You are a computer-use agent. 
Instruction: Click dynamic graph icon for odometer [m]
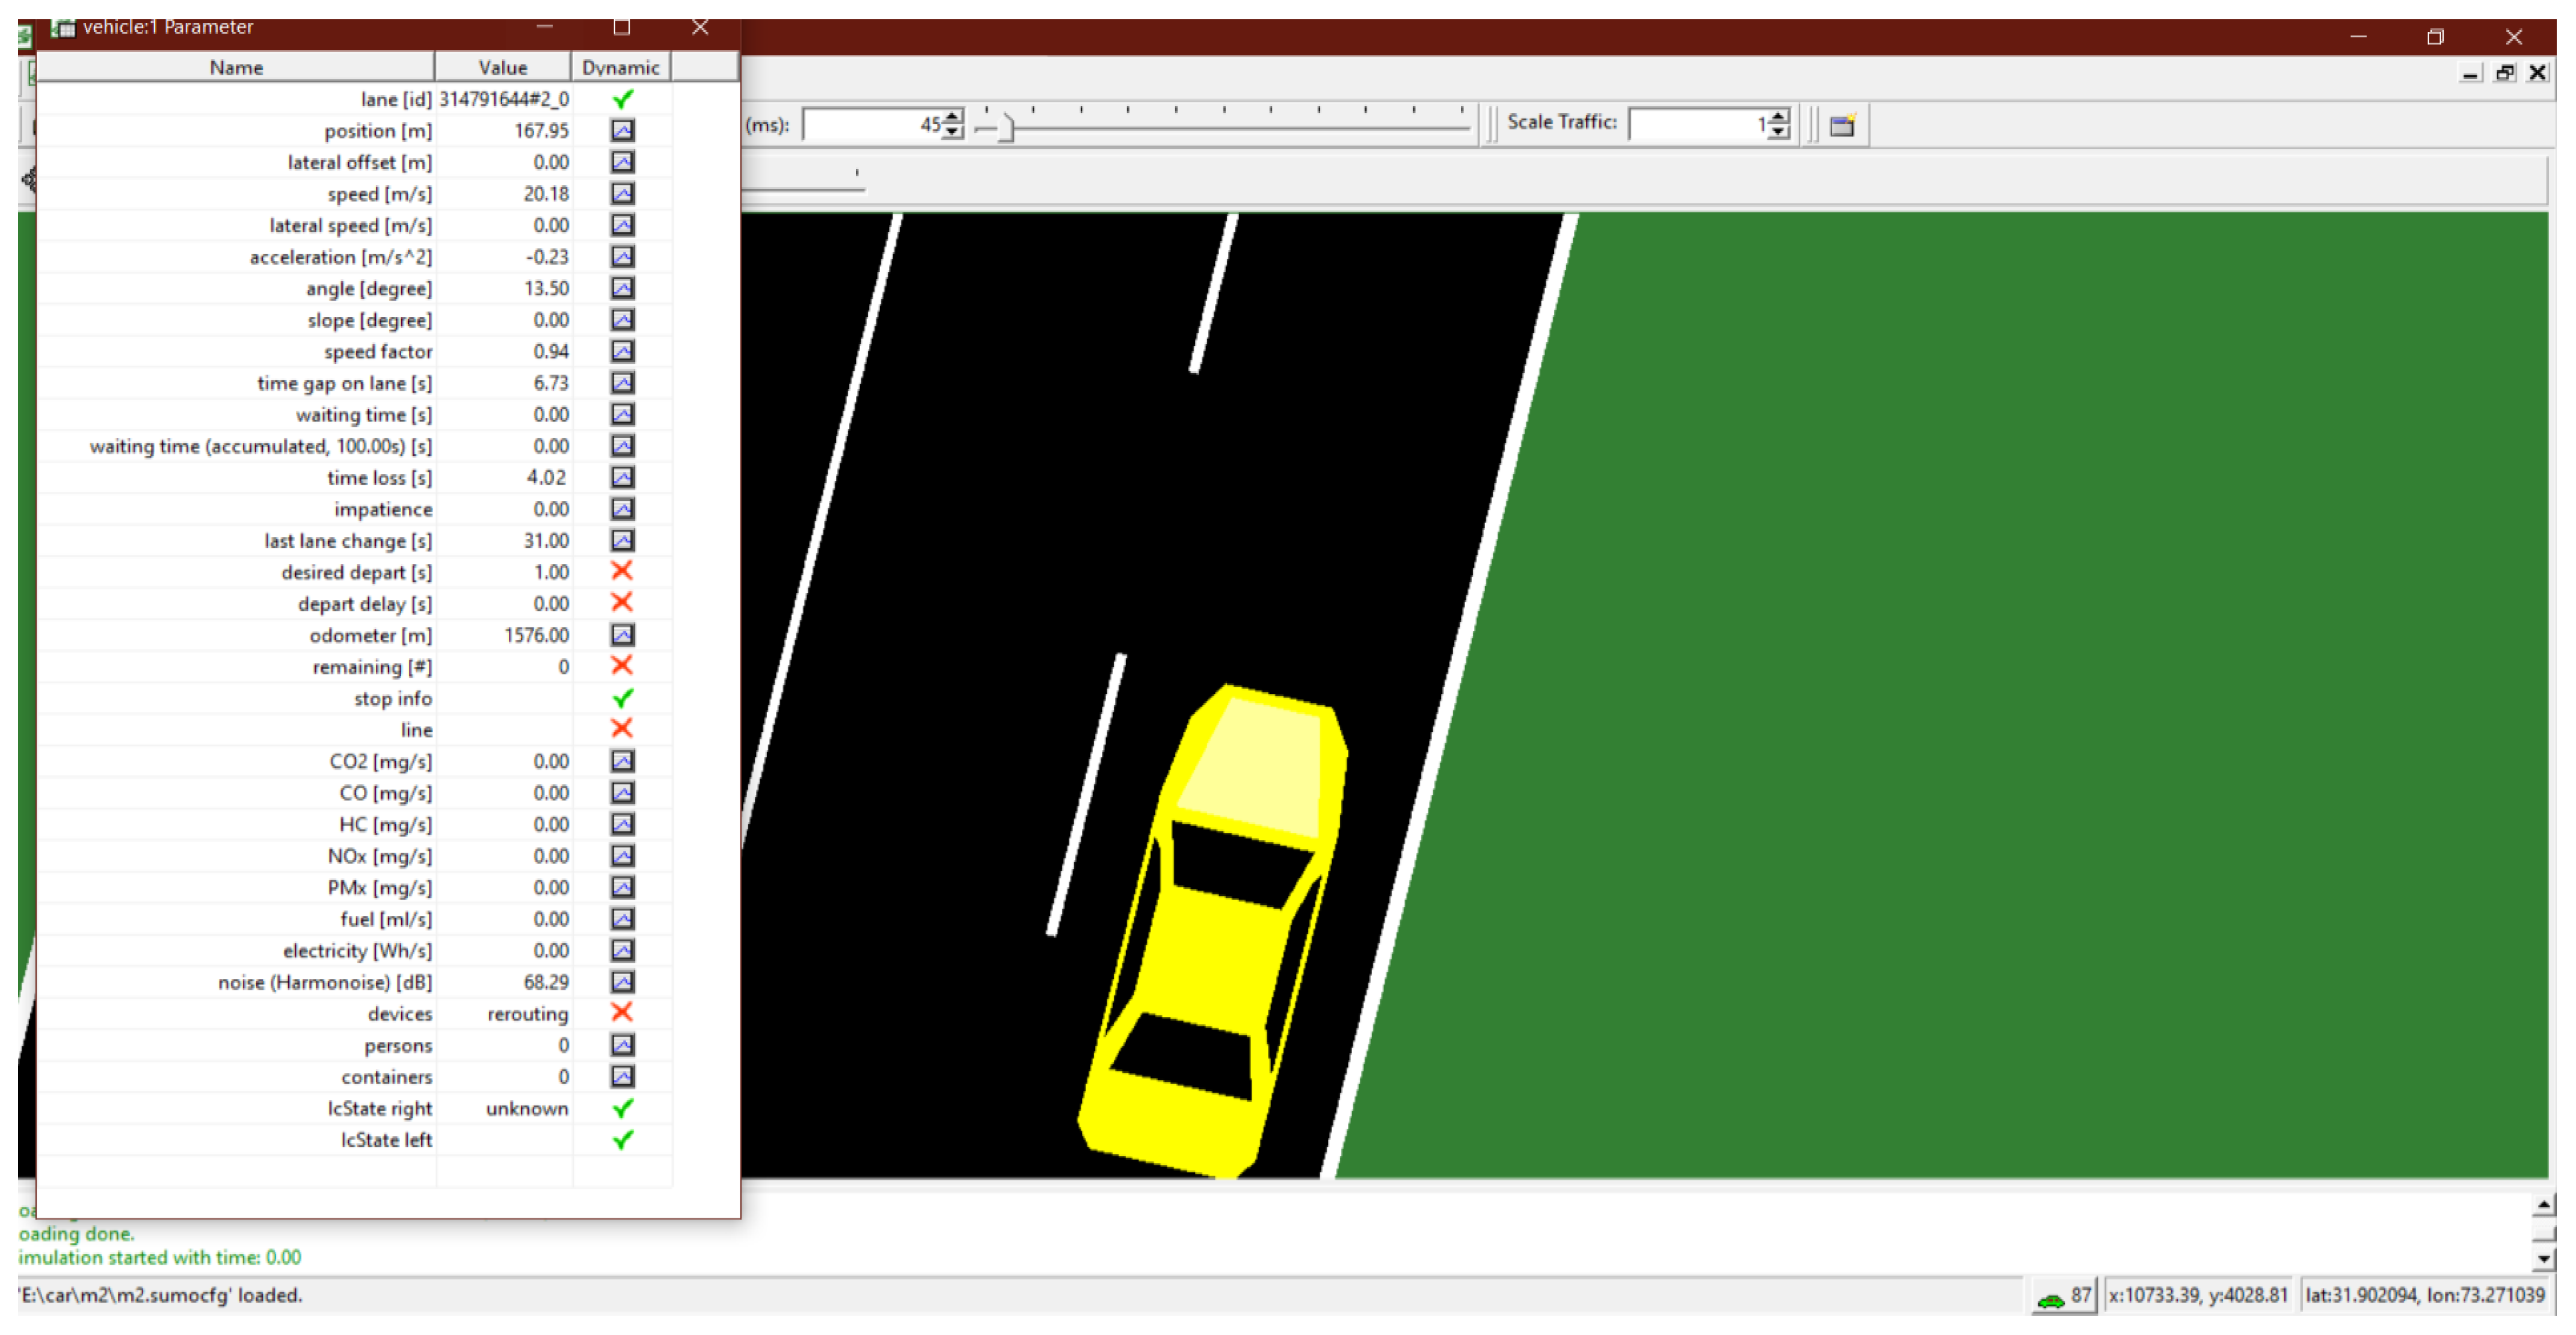622,634
